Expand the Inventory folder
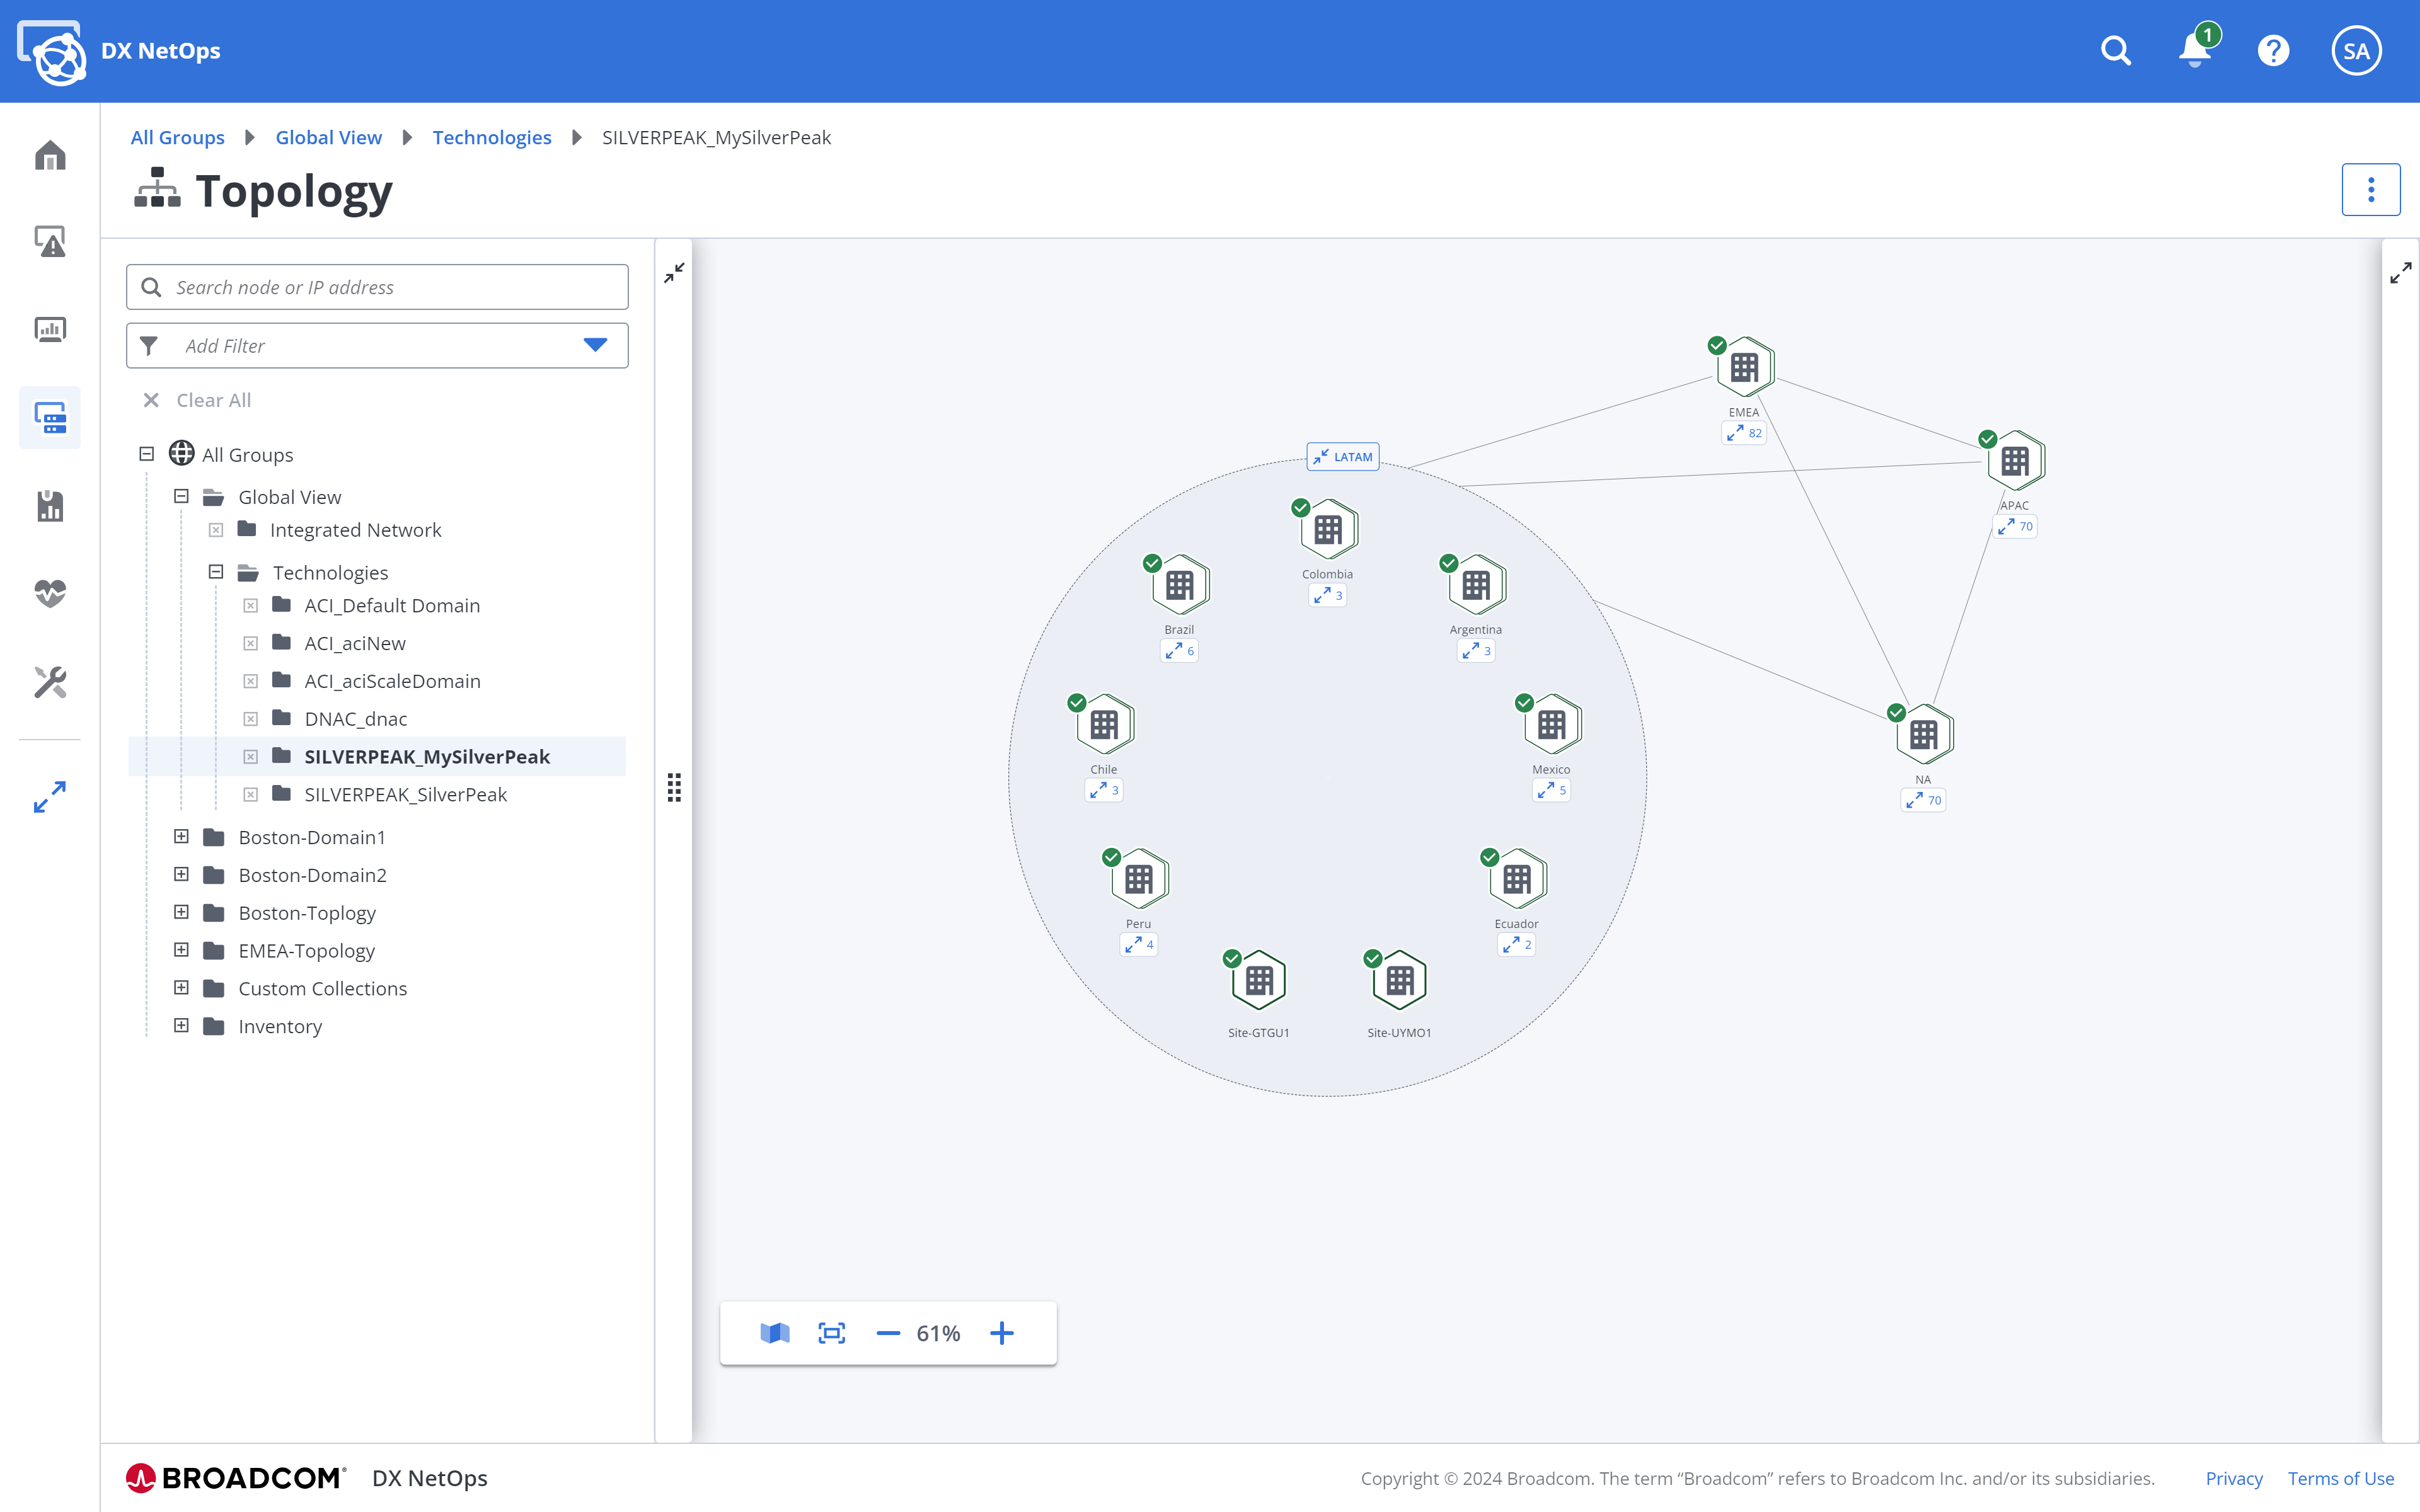Screen dimensions: 2420x1512 181,1025
